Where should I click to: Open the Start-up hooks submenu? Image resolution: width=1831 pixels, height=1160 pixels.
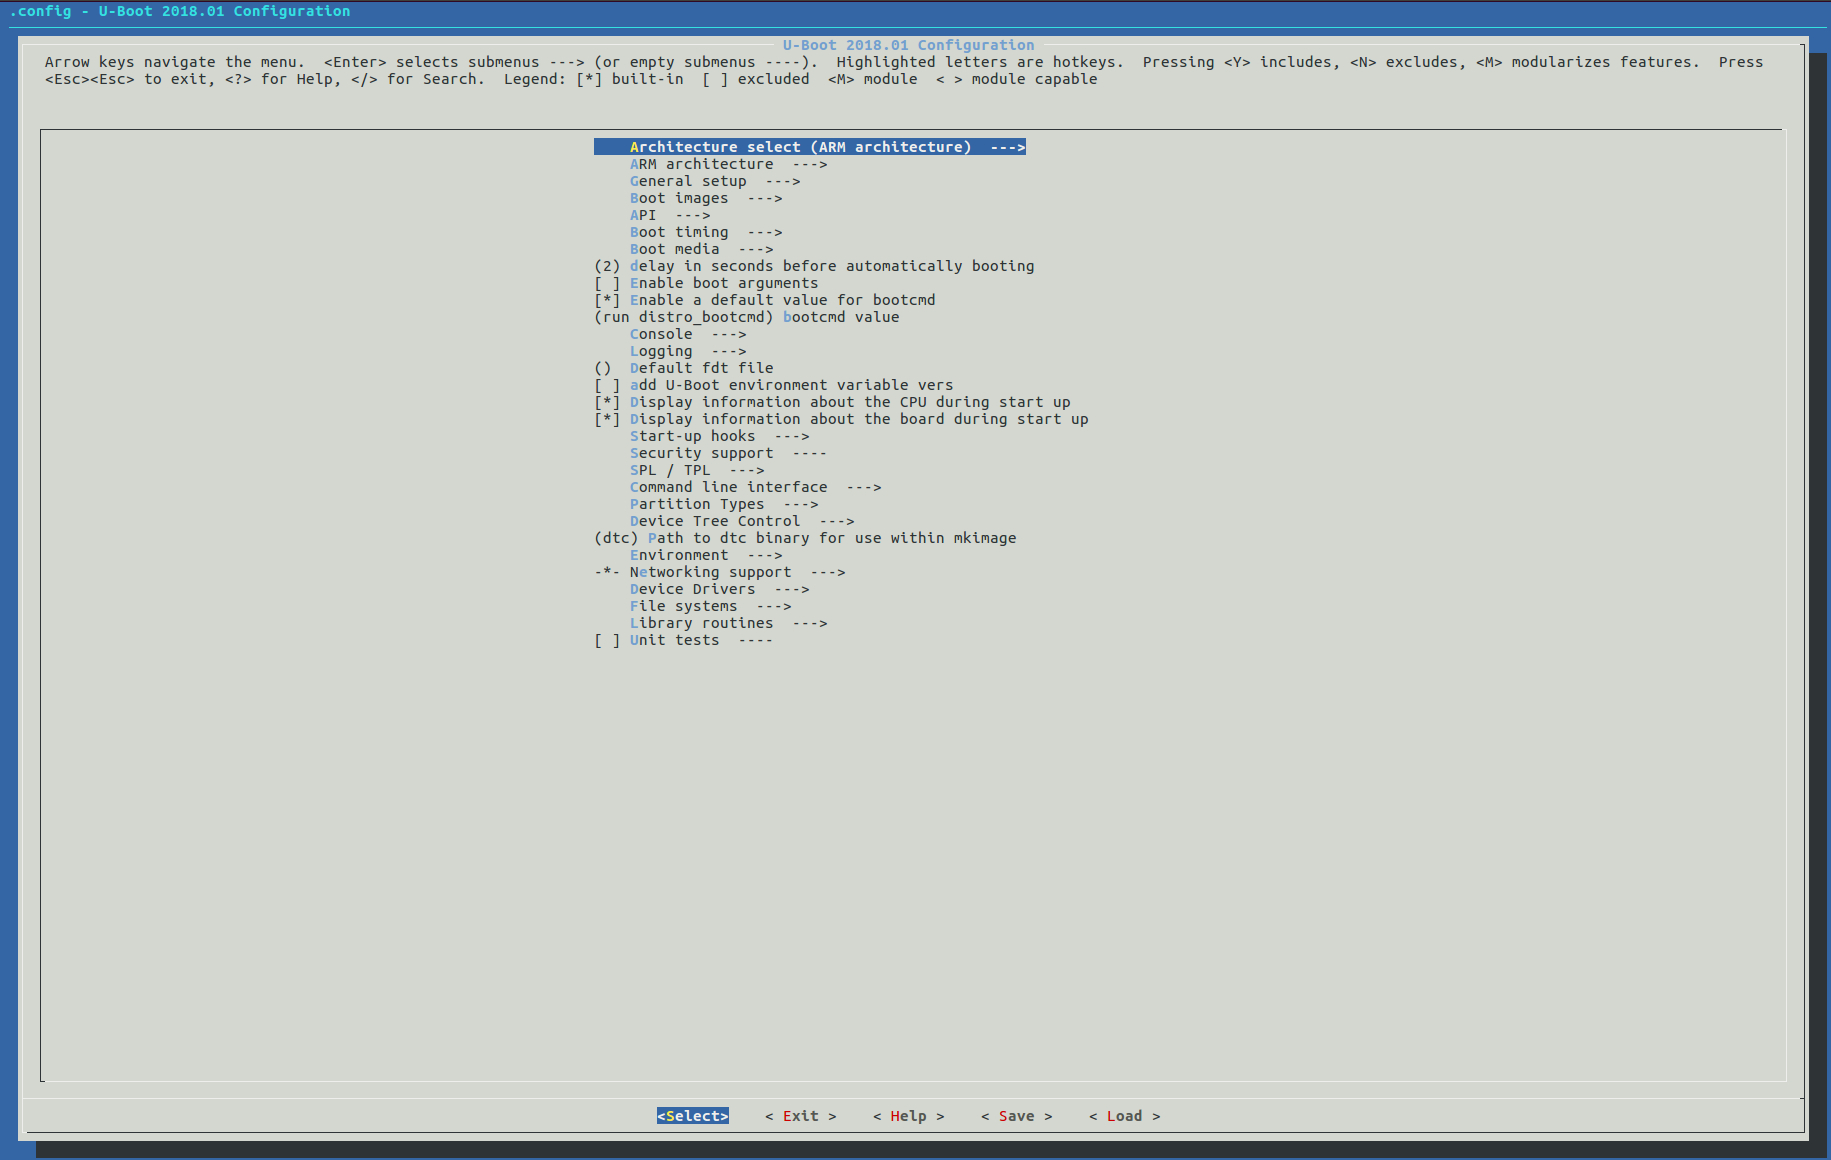coord(719,436)
